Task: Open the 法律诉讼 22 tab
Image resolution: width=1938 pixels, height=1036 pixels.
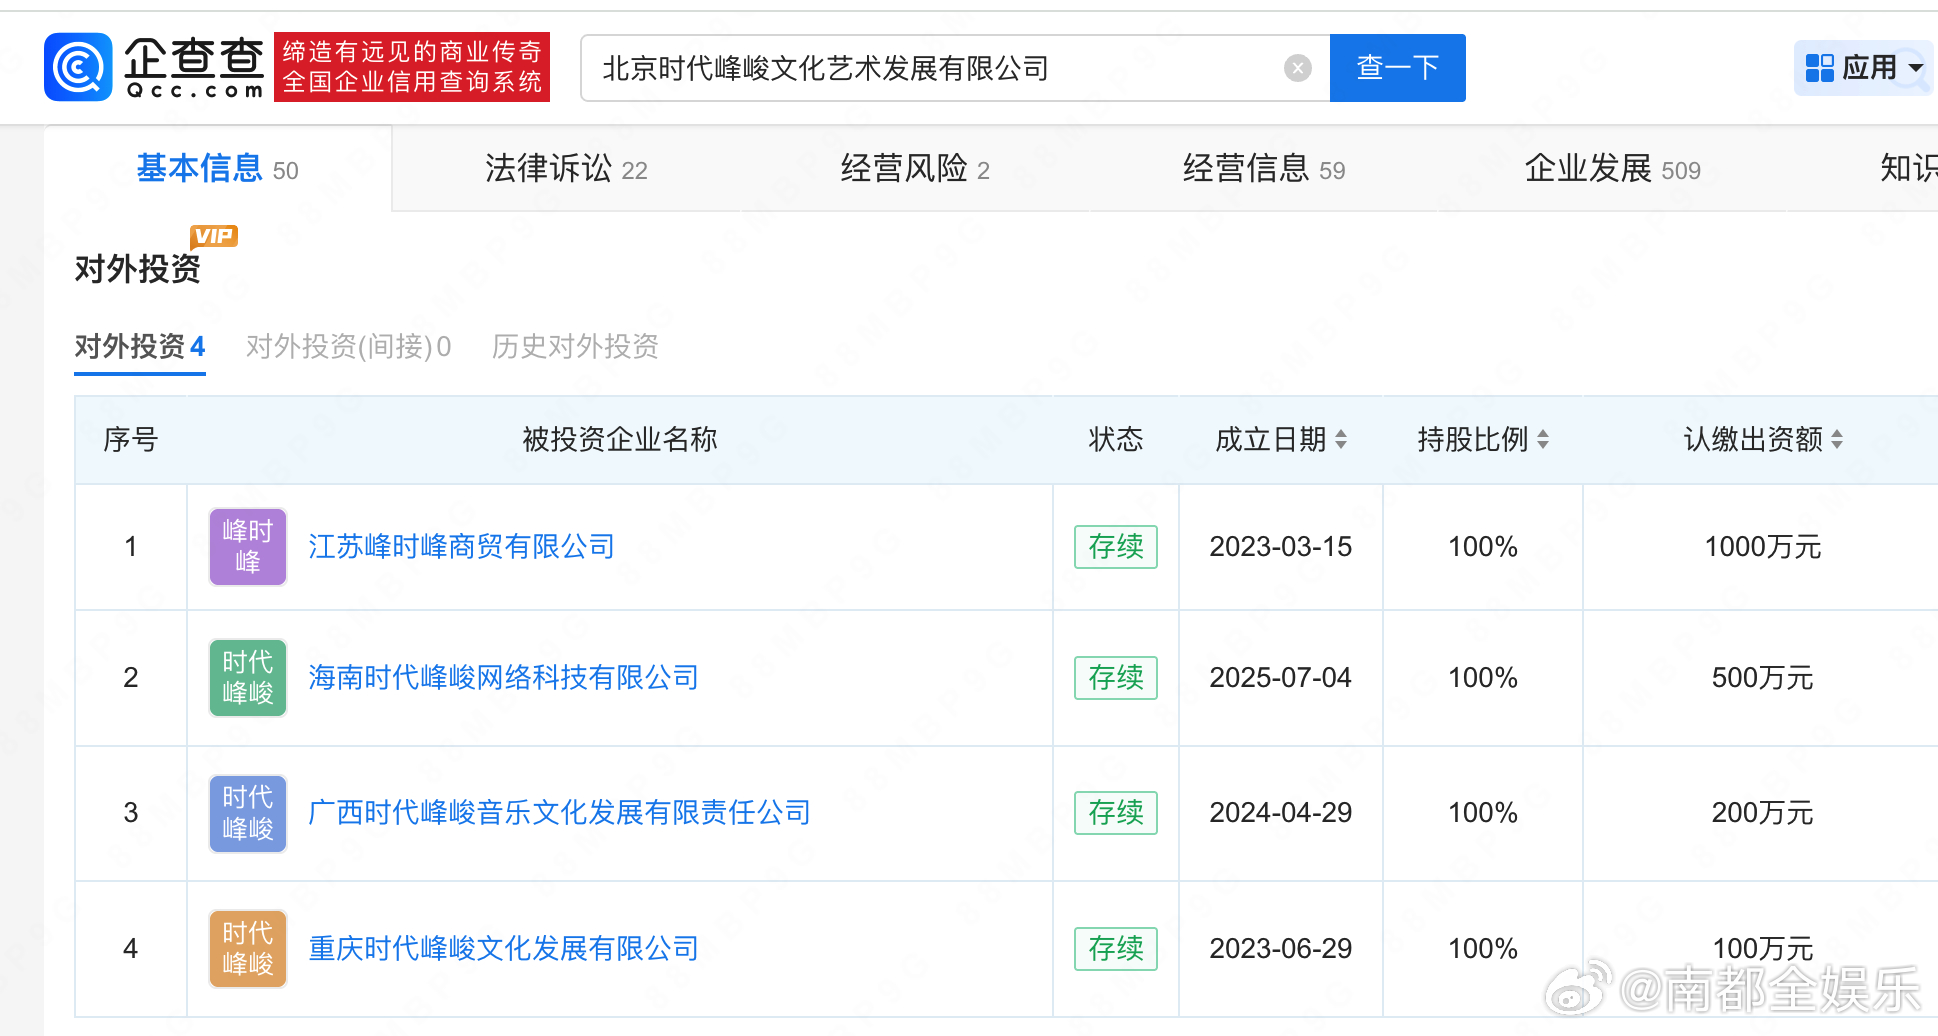Action: point(566,169)
